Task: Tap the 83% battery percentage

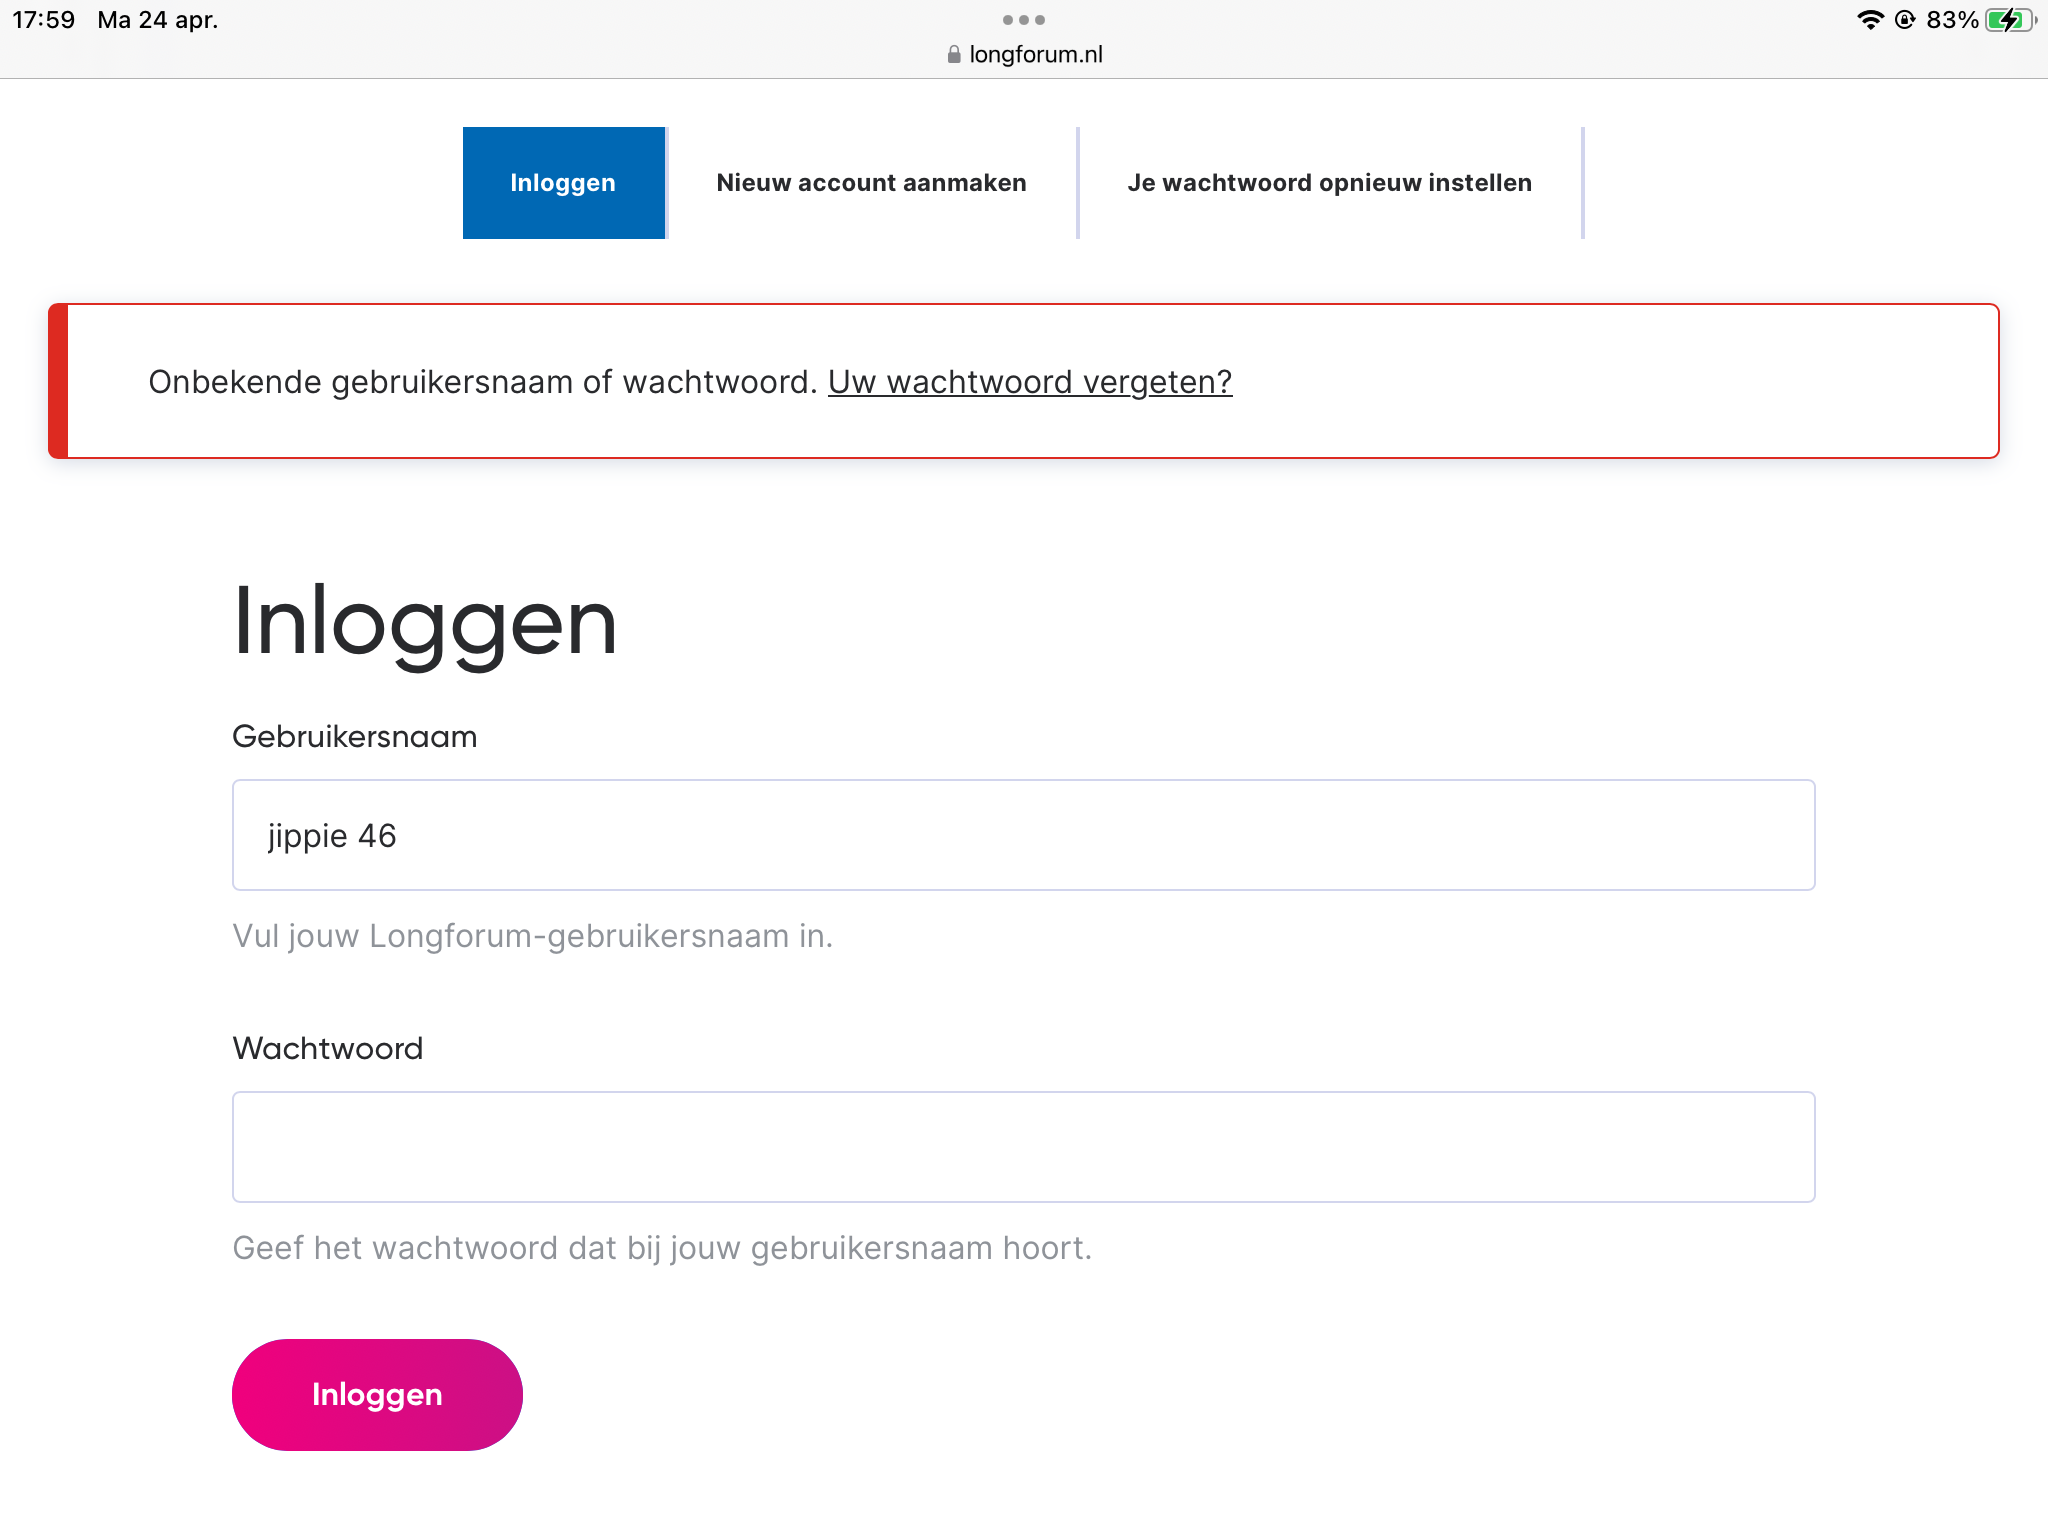Action: click(1952, 20)
